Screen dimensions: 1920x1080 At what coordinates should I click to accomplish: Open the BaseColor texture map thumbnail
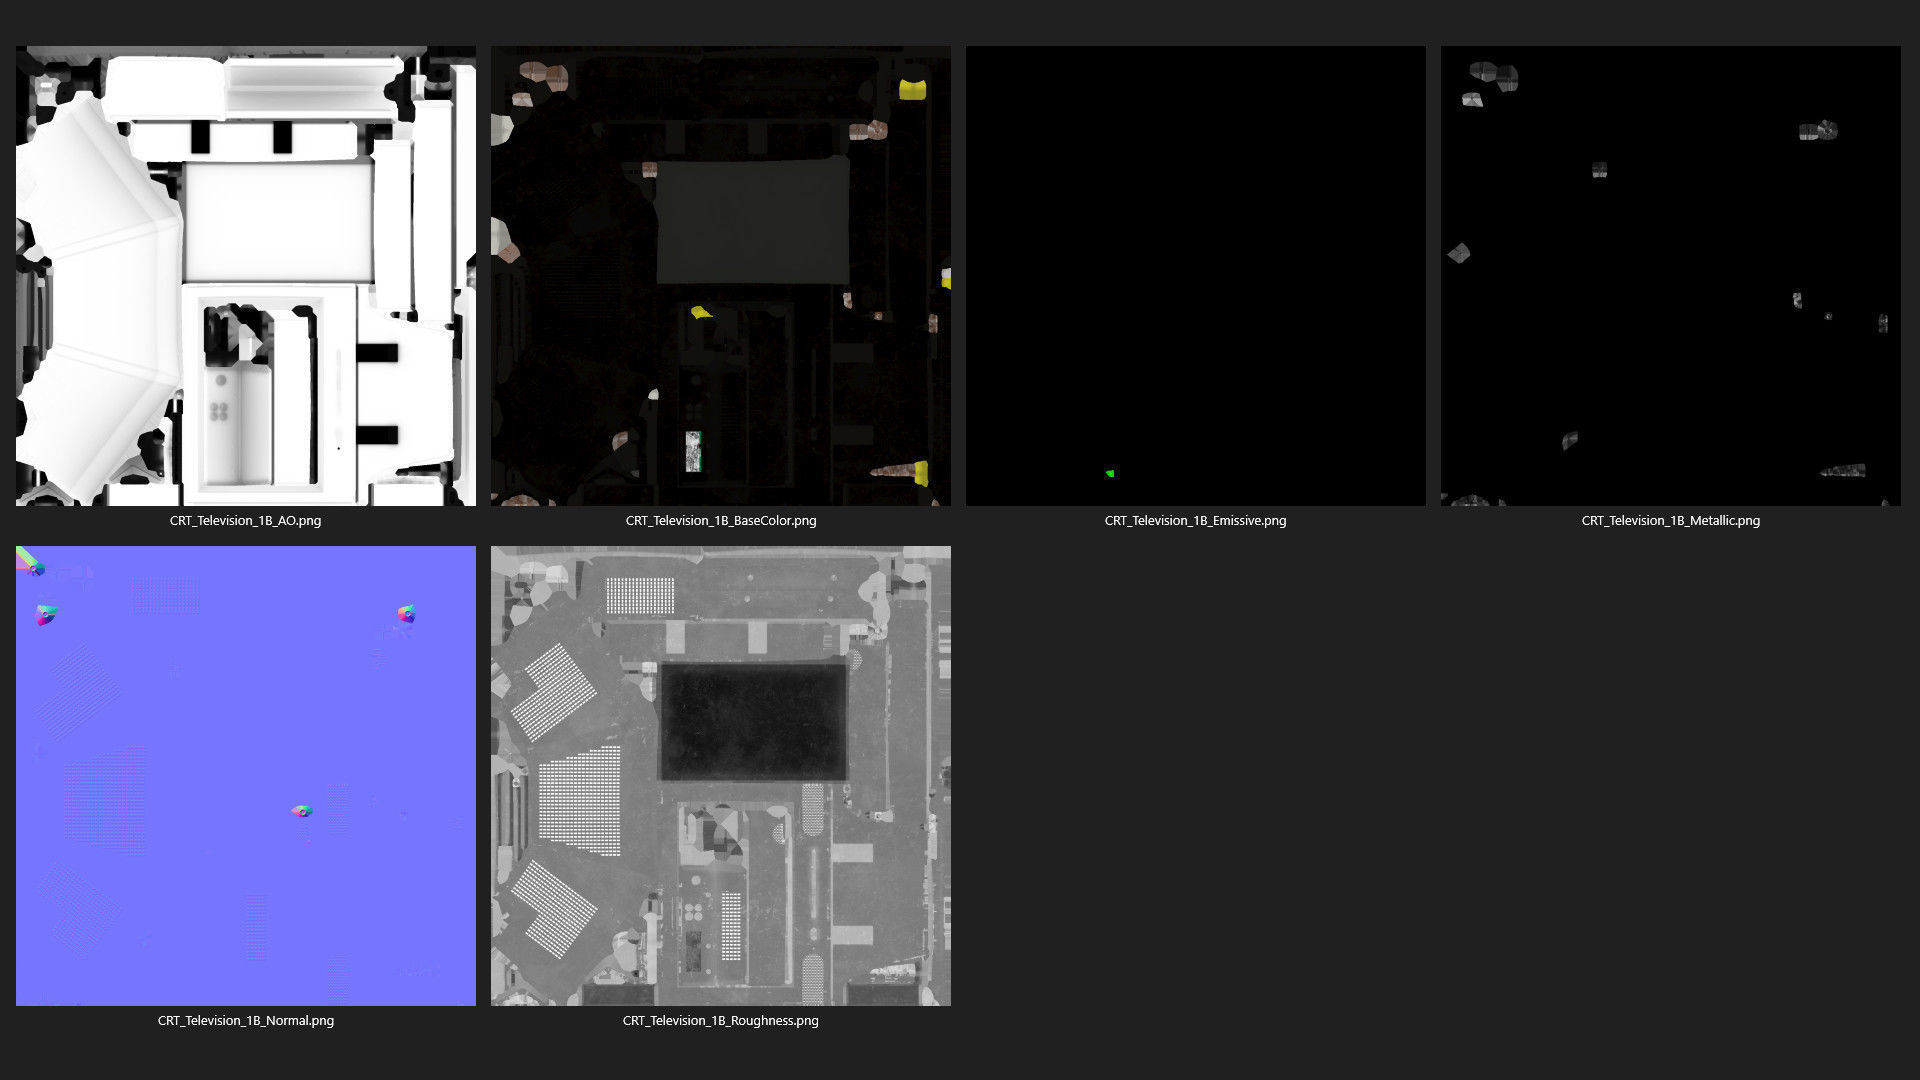click(720, 275)
